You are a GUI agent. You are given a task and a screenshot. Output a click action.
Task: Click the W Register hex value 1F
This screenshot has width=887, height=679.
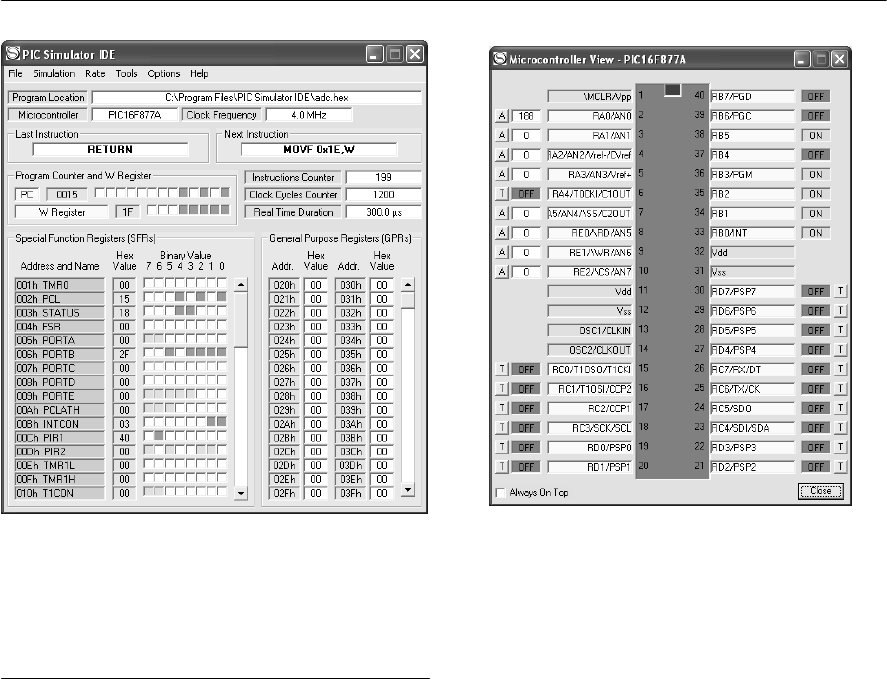[x=128, y=212]
